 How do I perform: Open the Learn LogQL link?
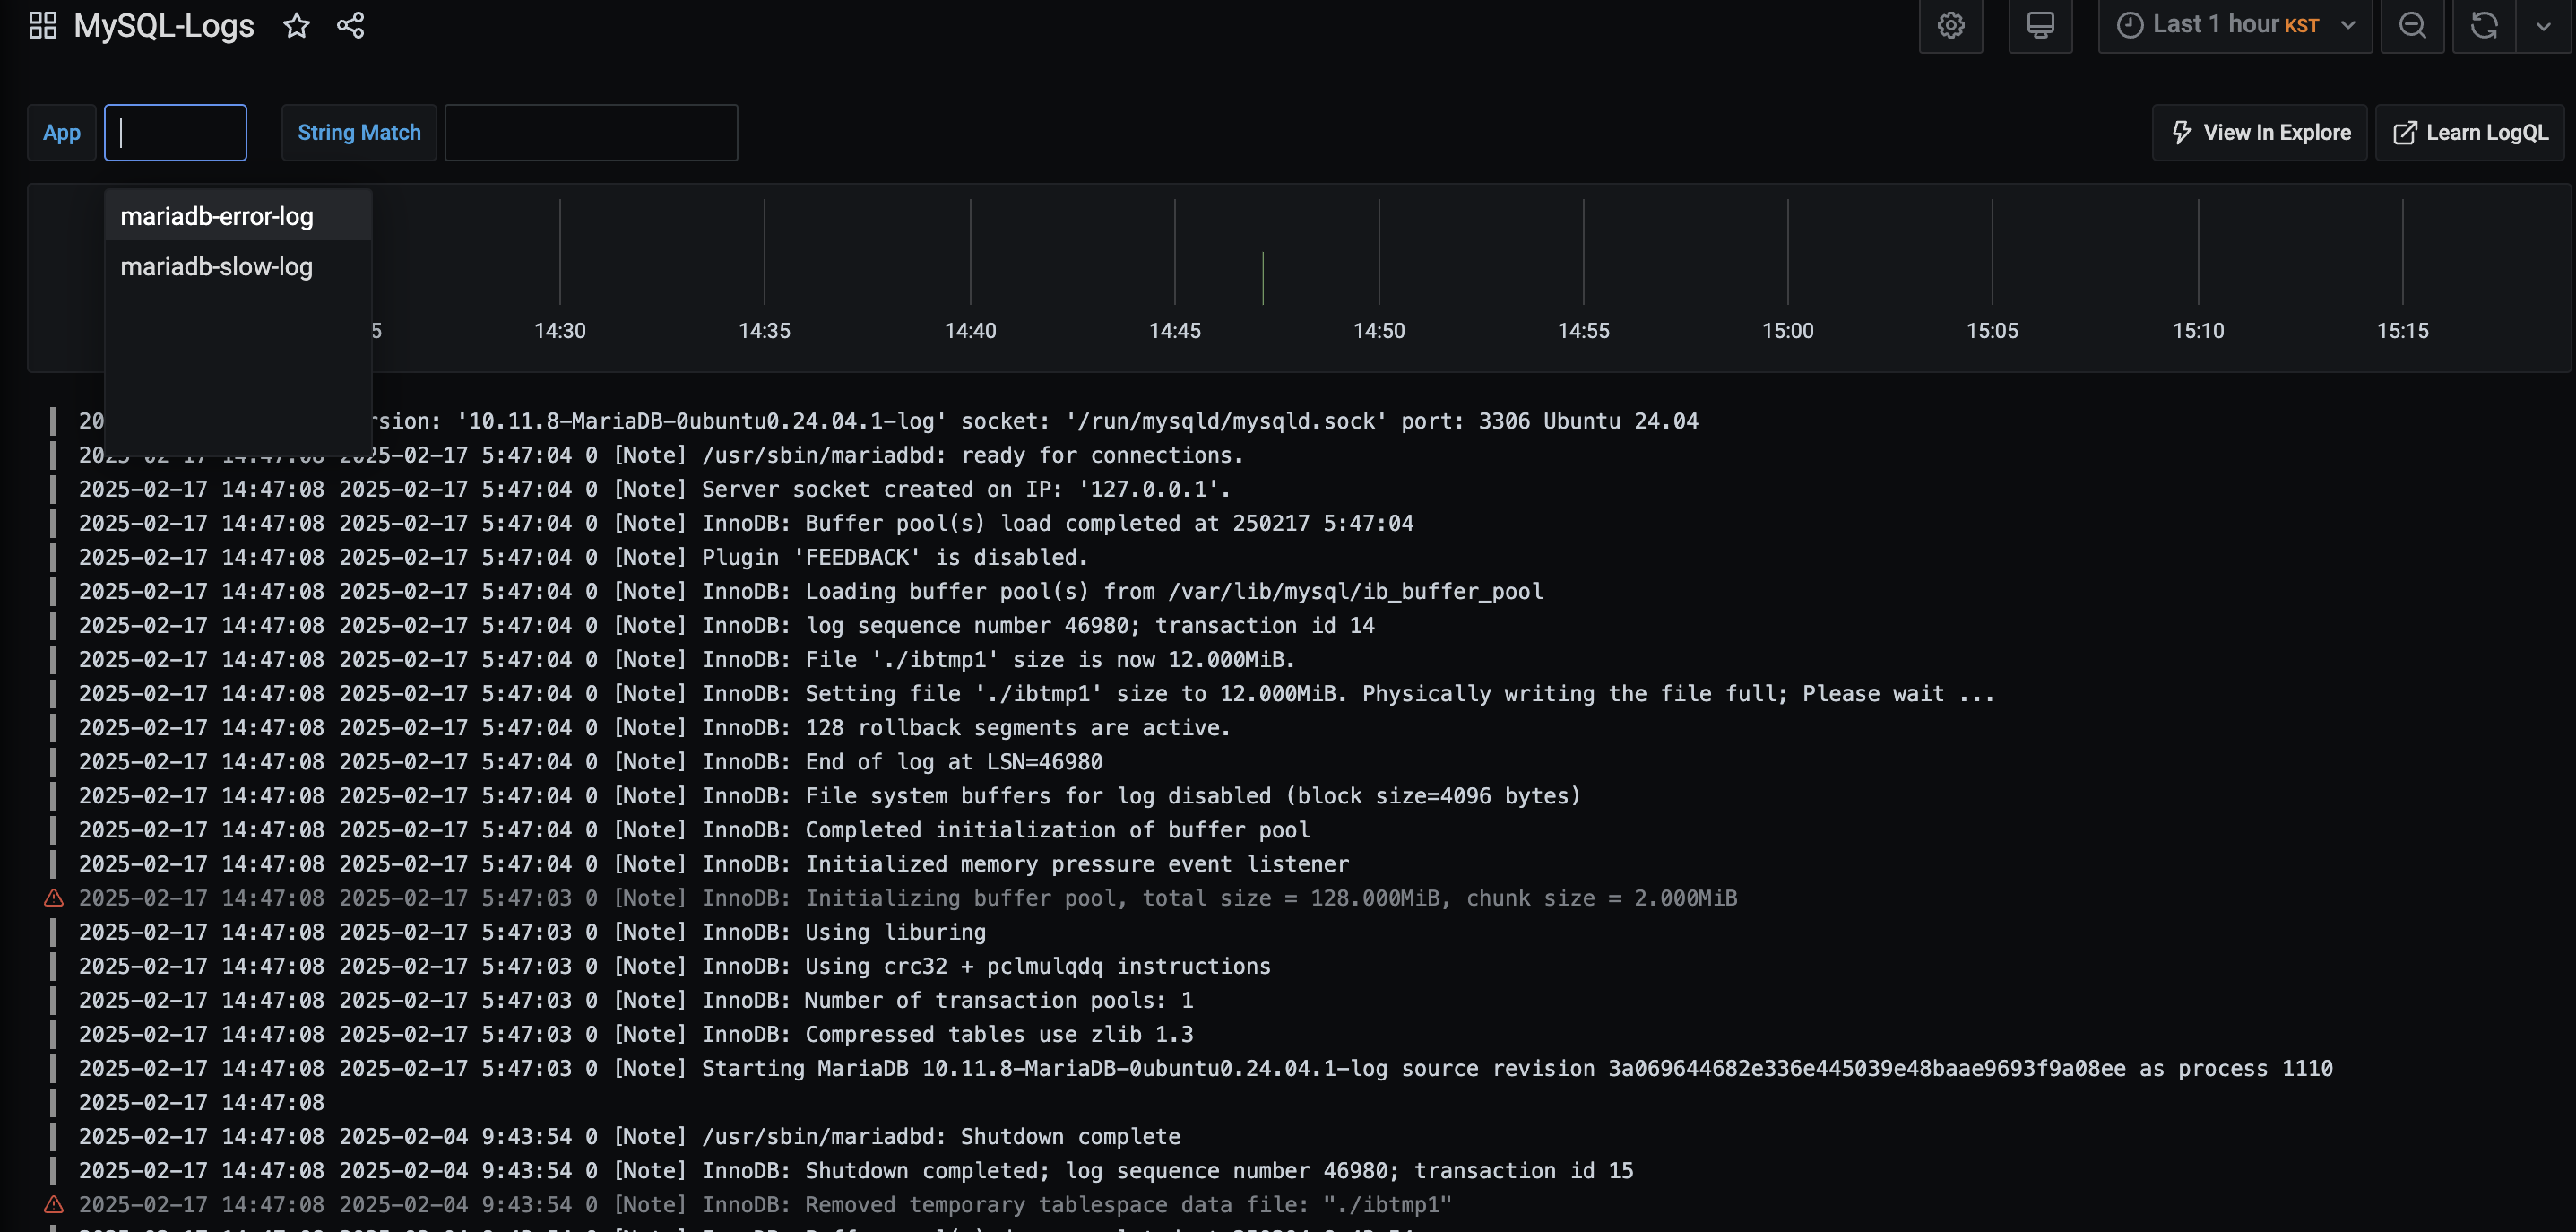pyautogui.click(x=2469, y=133)
